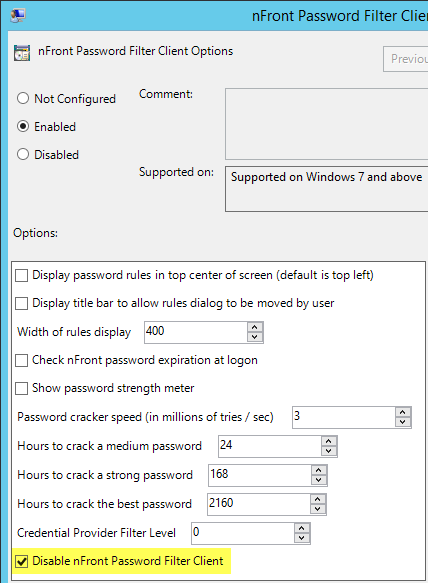The image size is (428, 583).
Task: Select the Not Configured radio button
Action: pyautogui.click(x=23, y=98)
